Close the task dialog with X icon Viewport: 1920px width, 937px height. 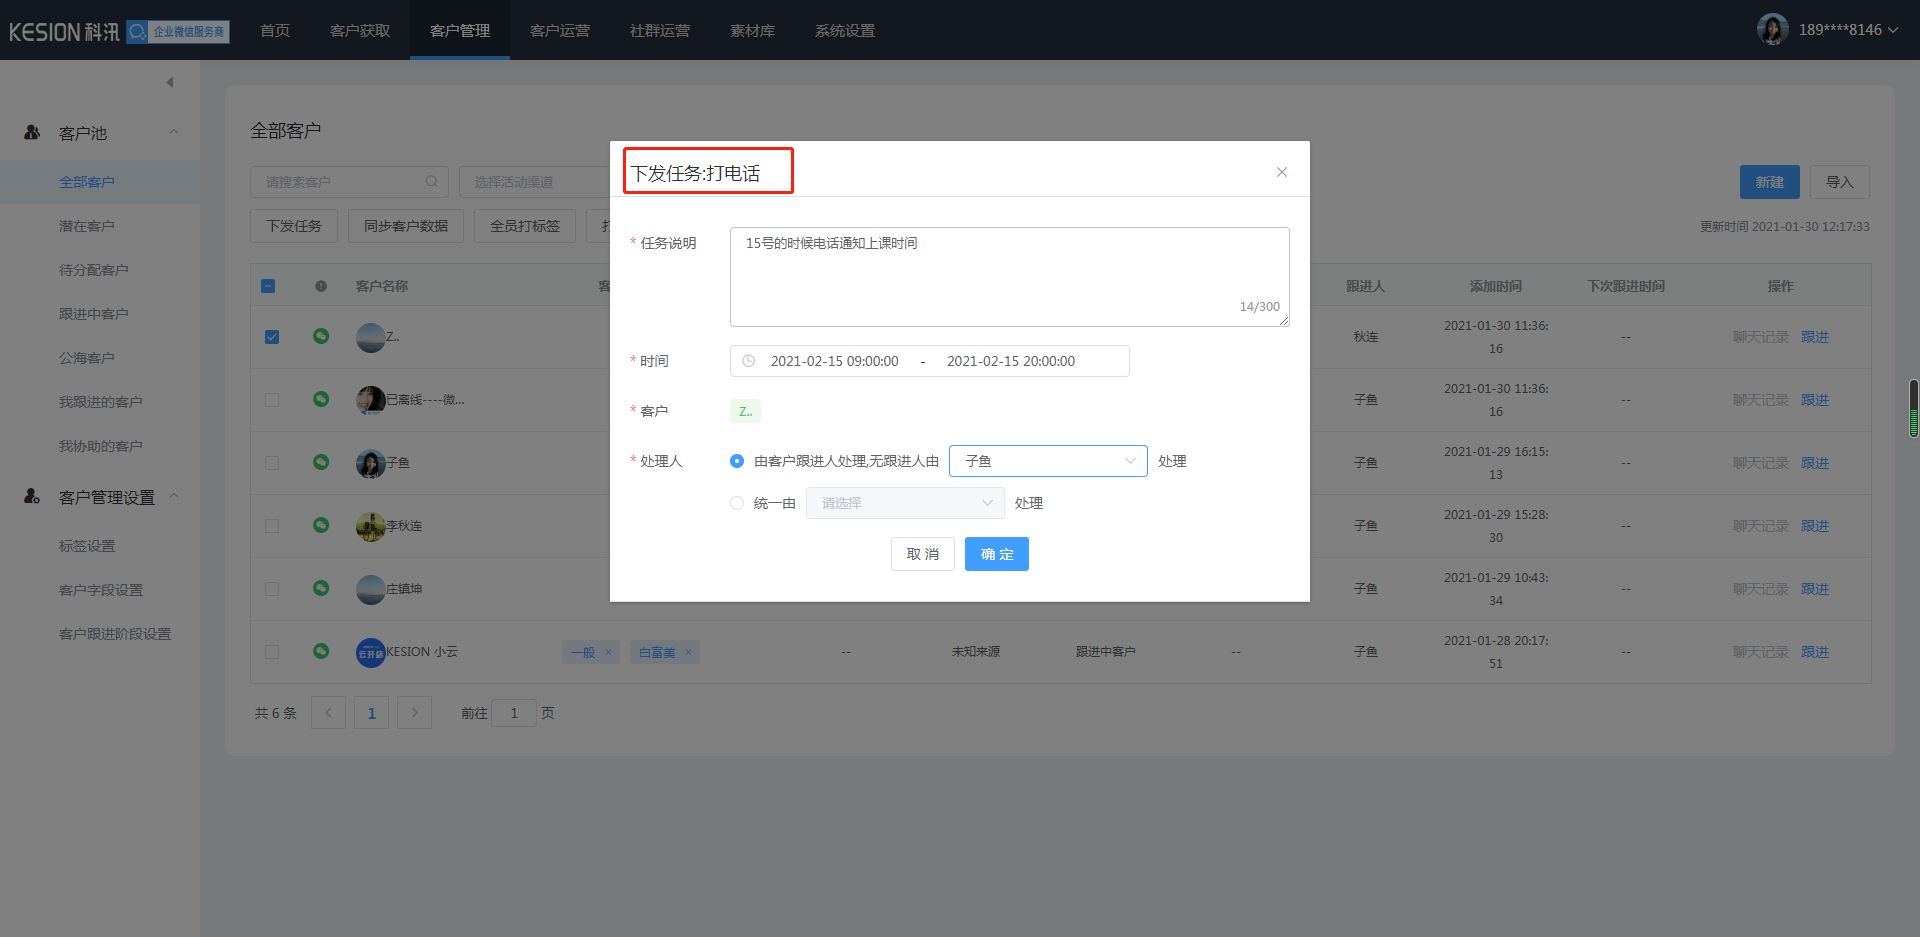click(x=1281, y=172)
